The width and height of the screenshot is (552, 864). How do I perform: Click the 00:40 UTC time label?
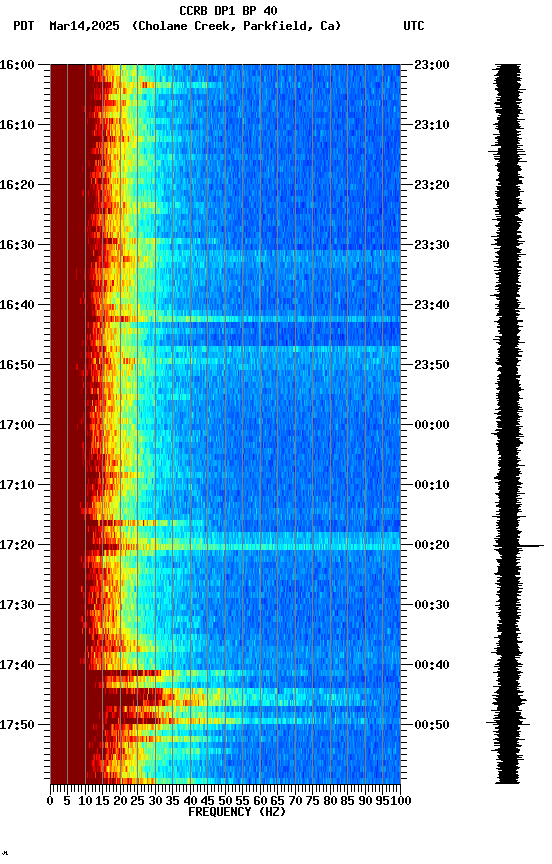(x=432, y=665)
